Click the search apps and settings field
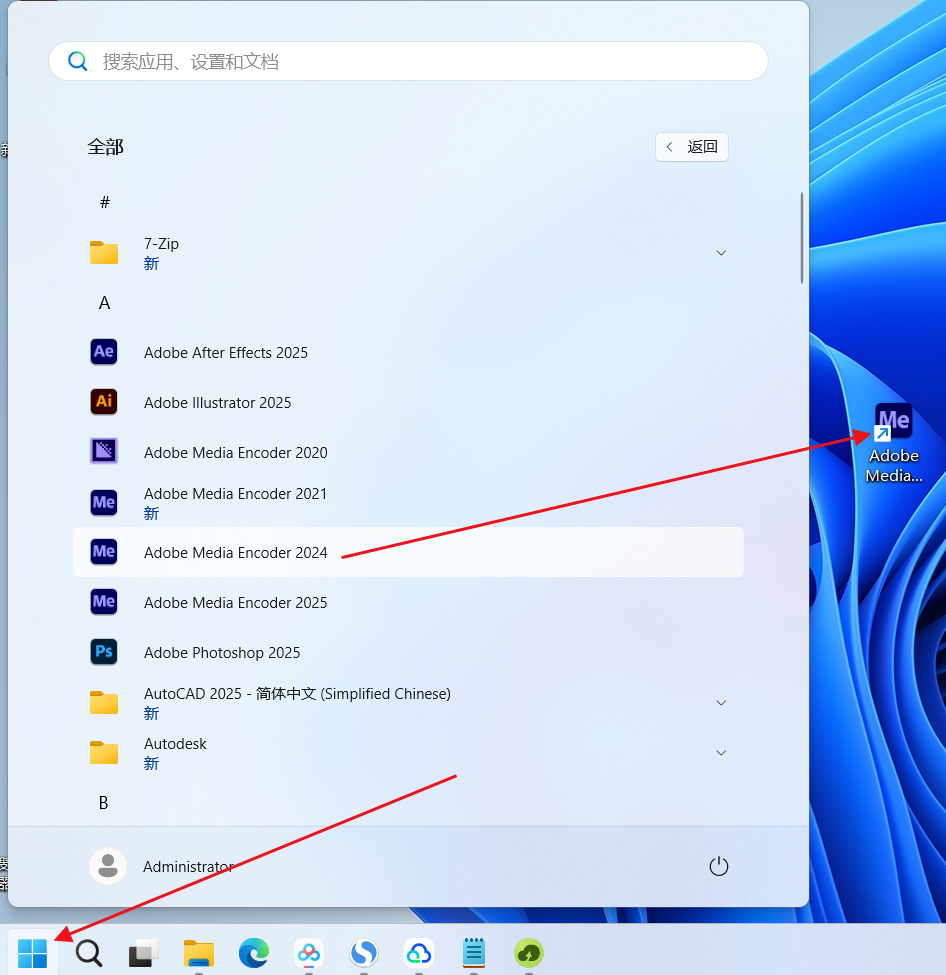 (x=408, y=61)
